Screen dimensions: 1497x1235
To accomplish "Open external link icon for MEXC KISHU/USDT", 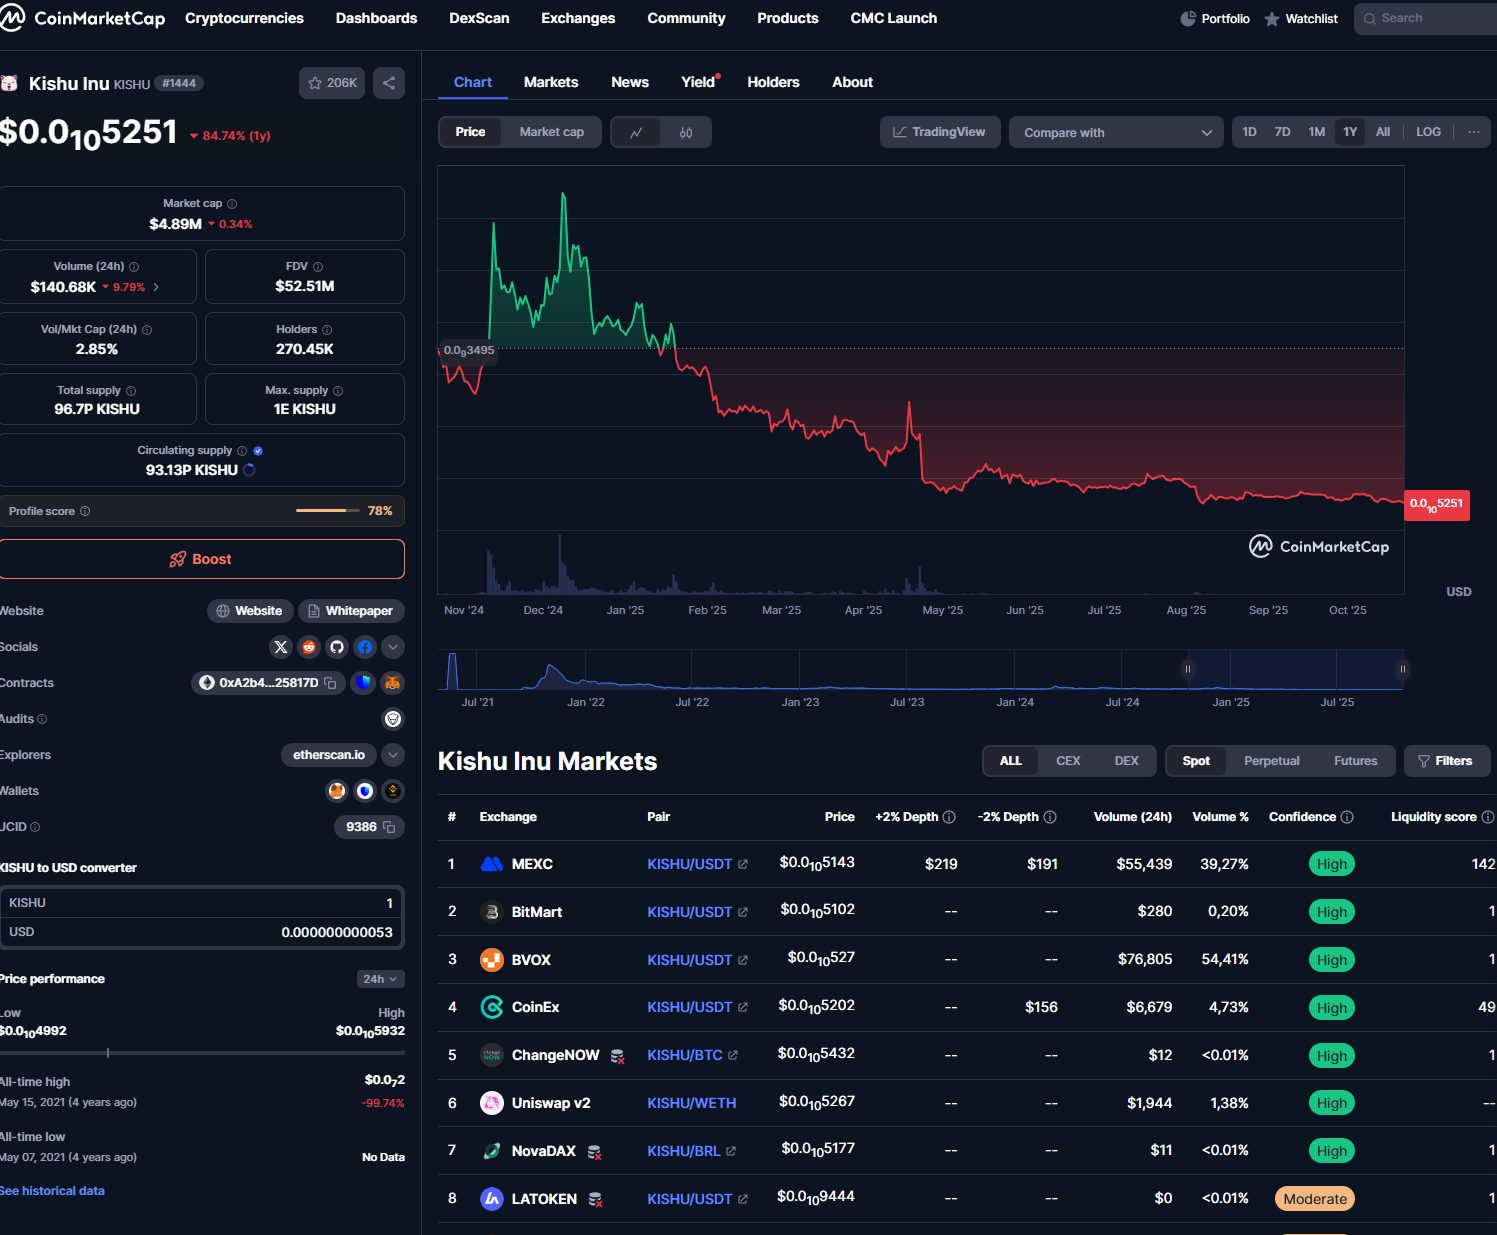I will point(743,864).
